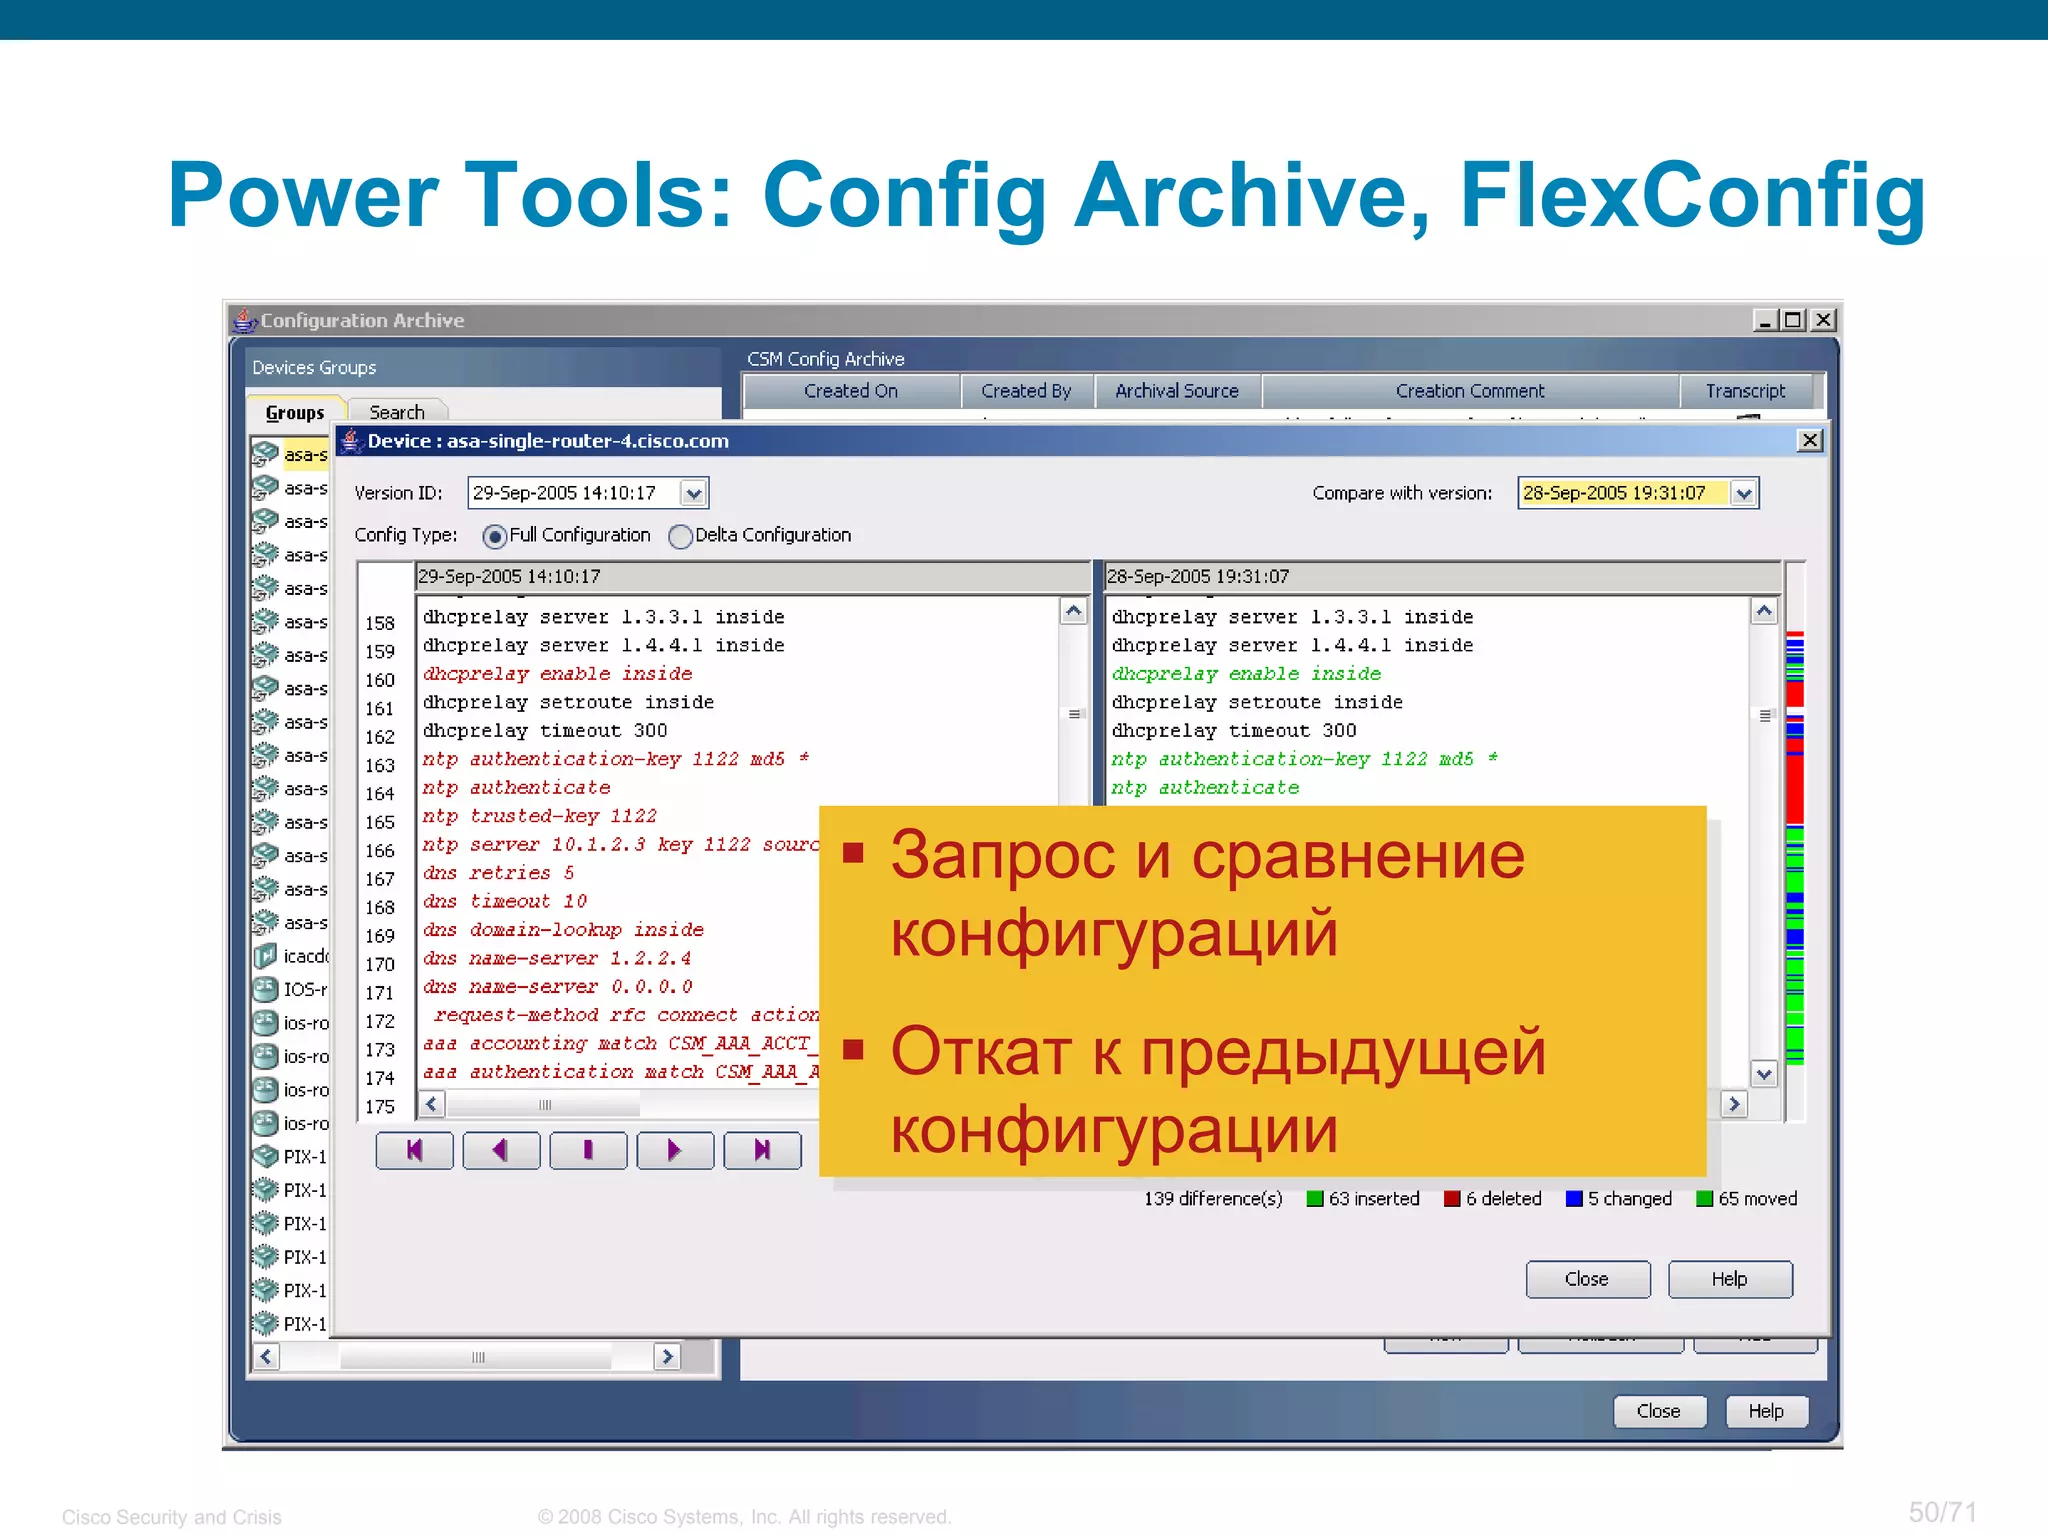Select the IOS-r router device icon
Viewport: 2048px width, 1536px height.
(x=265, y=989)
